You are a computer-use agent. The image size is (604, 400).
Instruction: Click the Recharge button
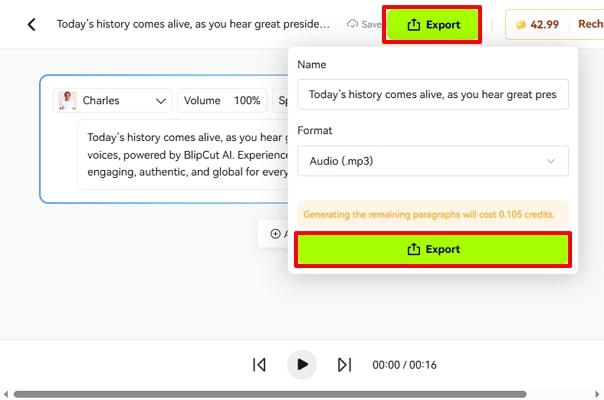[591, 24]
